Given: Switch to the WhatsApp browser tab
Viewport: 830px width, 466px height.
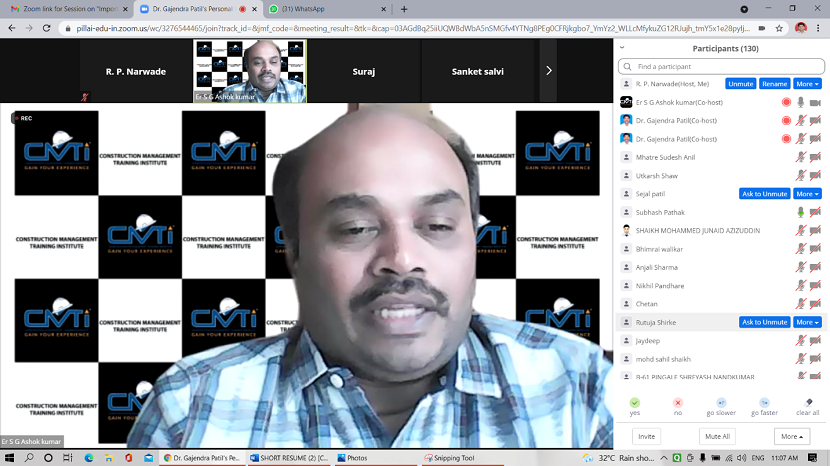Looking at the screenshot, I should click(327, 9).
